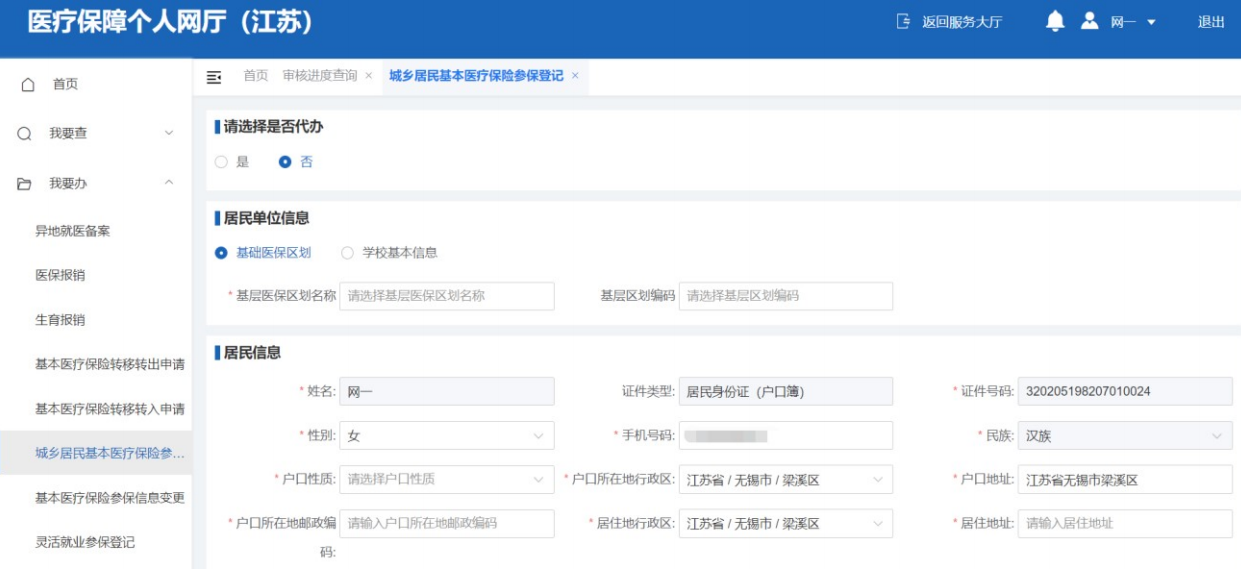Viewport: 1241px width, 570px height.
Task: Click the 退出 logout button
Action: pyautogui.click(x=1211, y=22)
